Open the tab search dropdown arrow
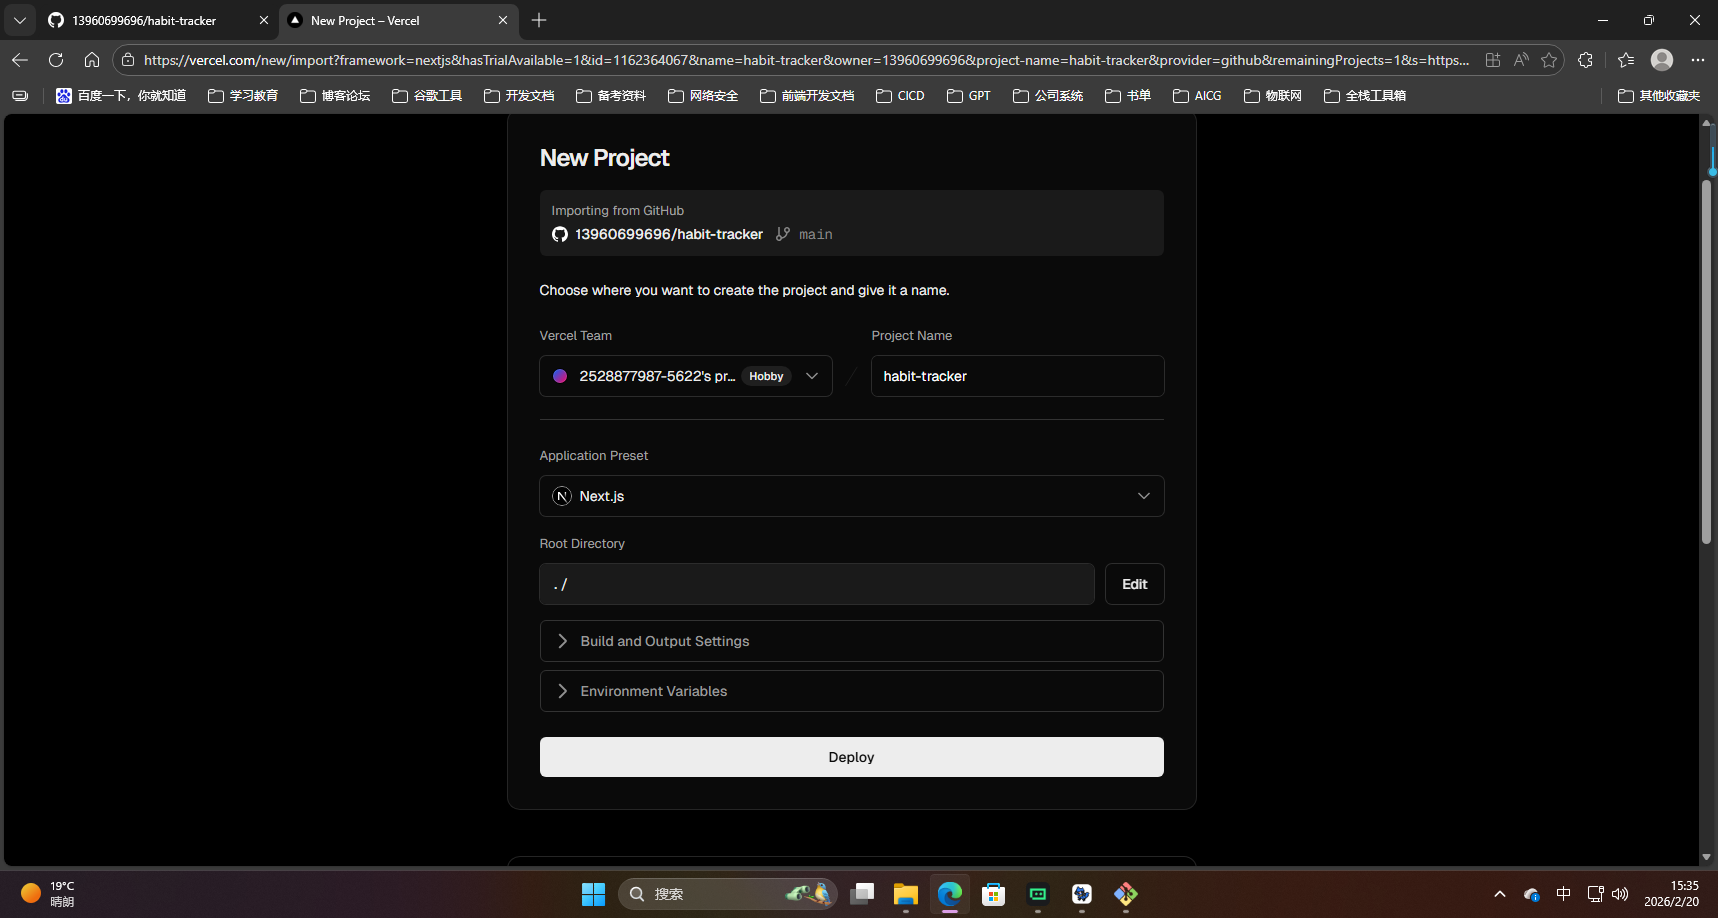This screenshot has height=918, width=1718. coord(19,20)
